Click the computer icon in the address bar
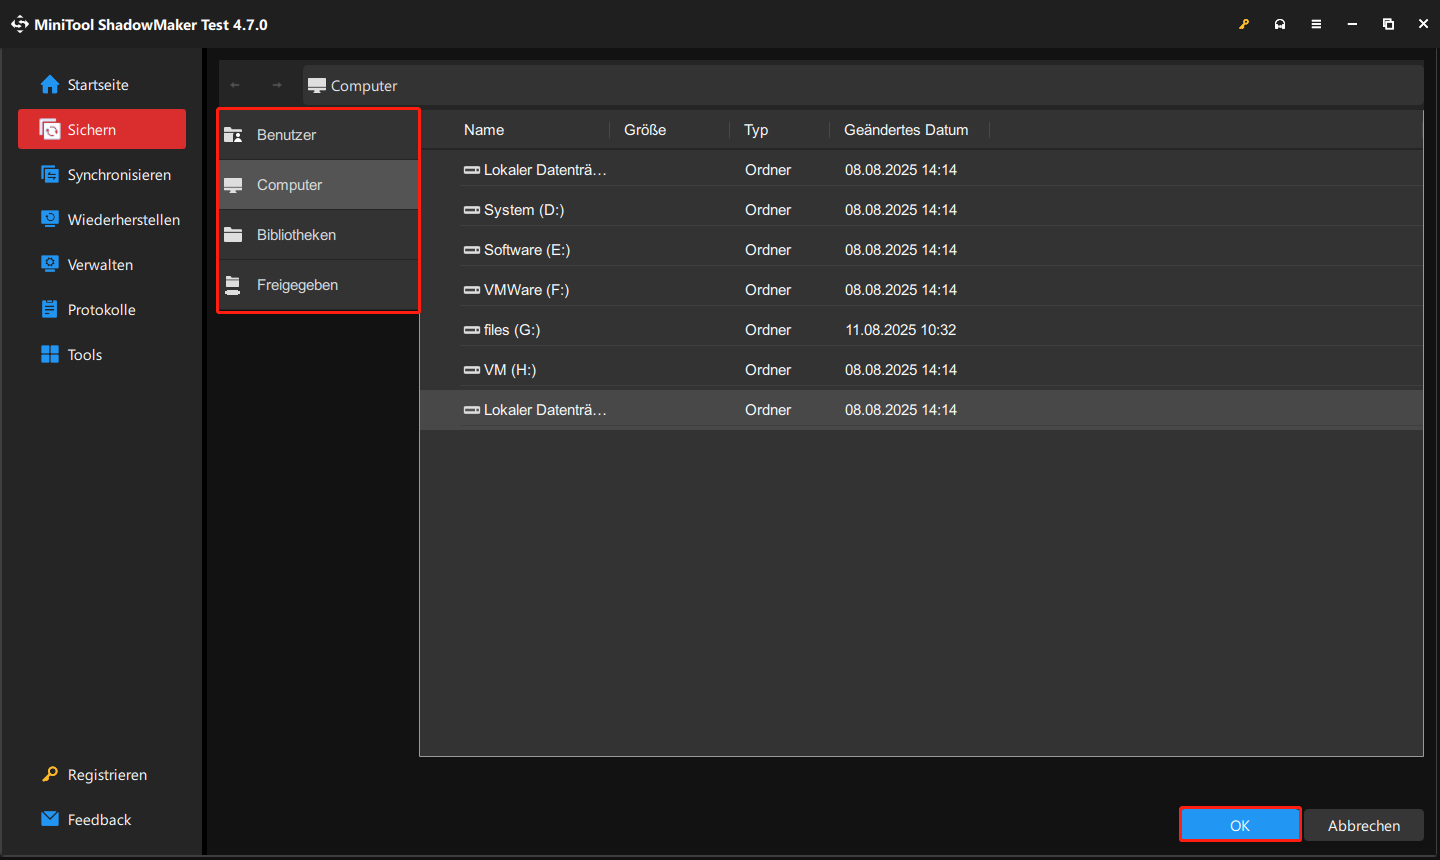This screenshot has height=860, width=1440. pyautogui.click(x=317, y=85)
